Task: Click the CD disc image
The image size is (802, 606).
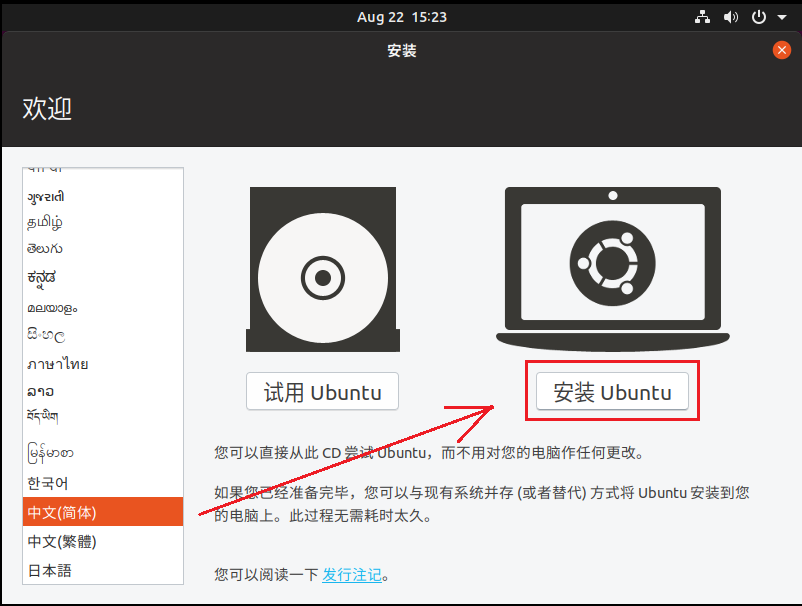Action: tap(323, 270)
